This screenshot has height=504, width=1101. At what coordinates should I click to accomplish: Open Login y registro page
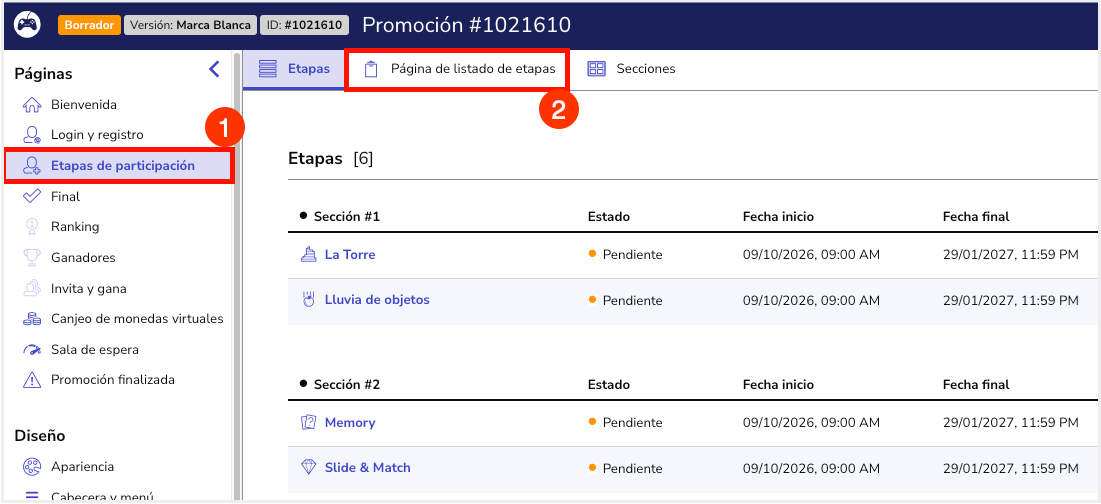pyautogui.click(x=97, y=135)
